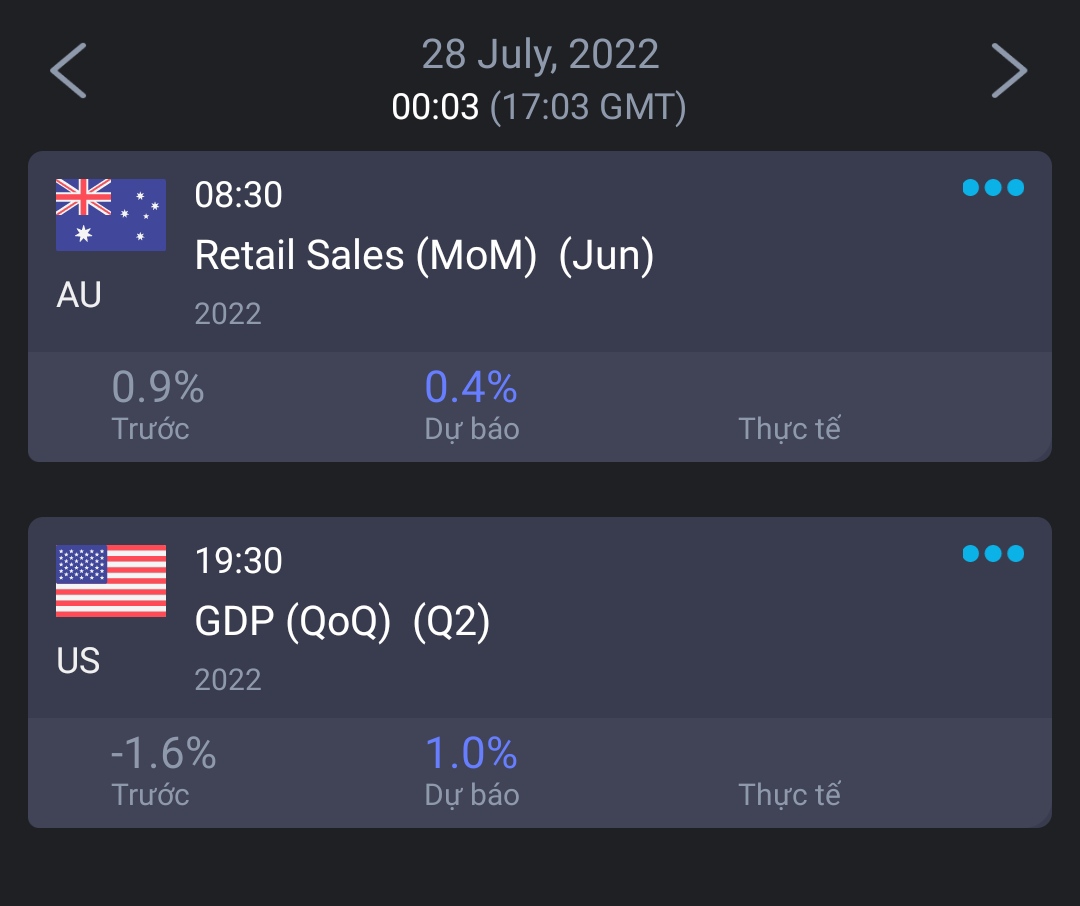This screenshot has height=906, width=1080.
Task: Tap Thực tế label in Retail Sales card
Action: pos(789,429)
